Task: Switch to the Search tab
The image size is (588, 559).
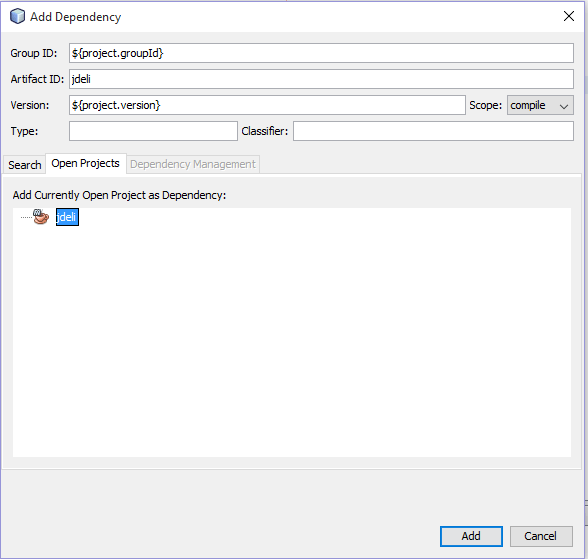Action: [25, 165]
